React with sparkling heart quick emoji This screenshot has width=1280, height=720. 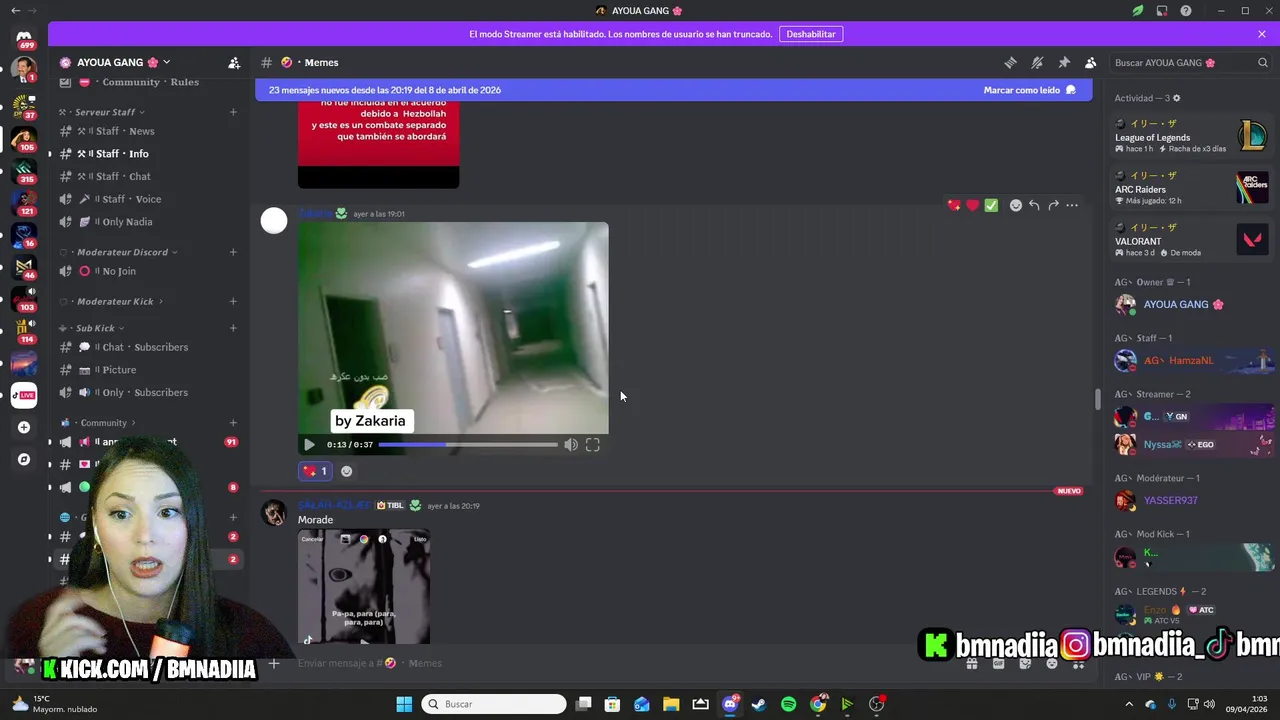point(954,205)
